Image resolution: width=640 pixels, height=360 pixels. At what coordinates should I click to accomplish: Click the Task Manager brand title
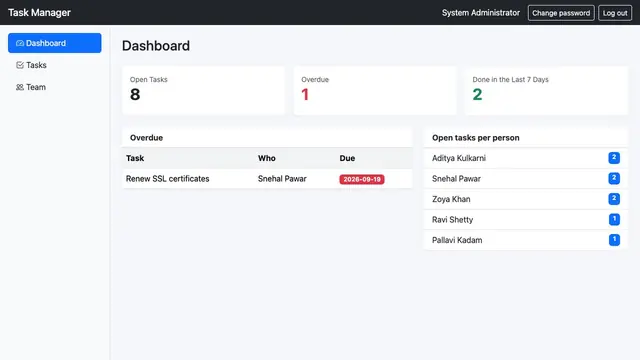pos(39,13)
